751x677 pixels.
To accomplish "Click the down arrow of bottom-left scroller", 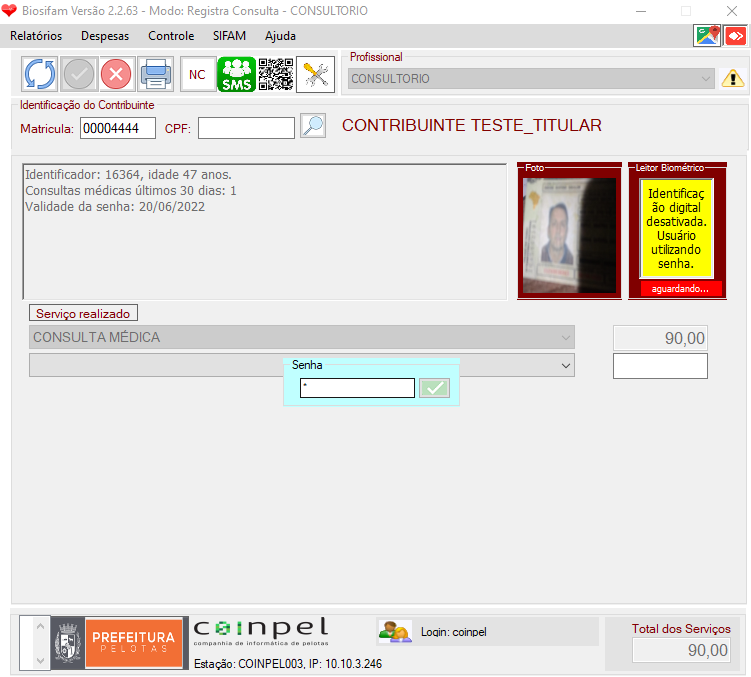I will point(41,661).
